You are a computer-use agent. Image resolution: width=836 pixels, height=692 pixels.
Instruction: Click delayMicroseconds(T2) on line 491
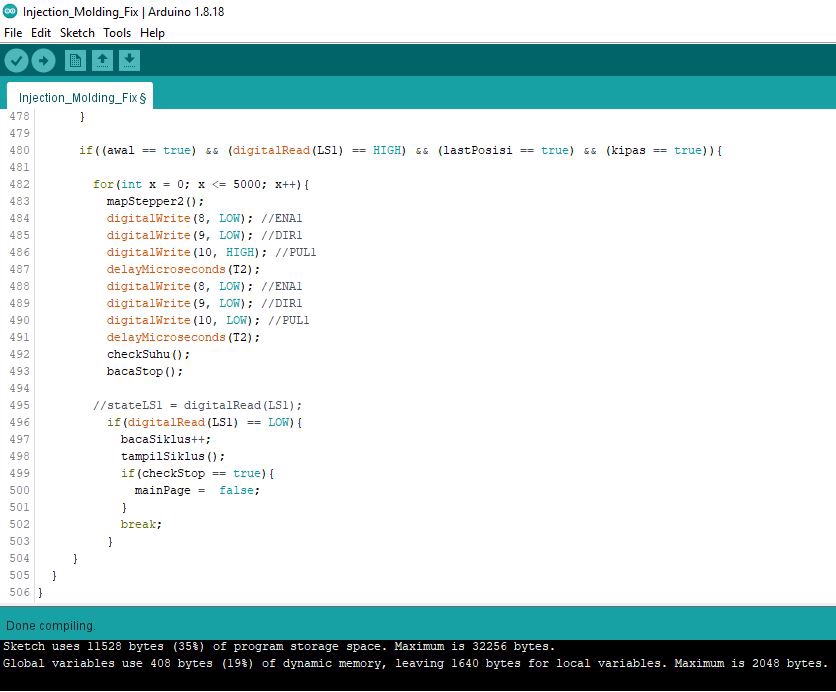click(x=183, y=338)
